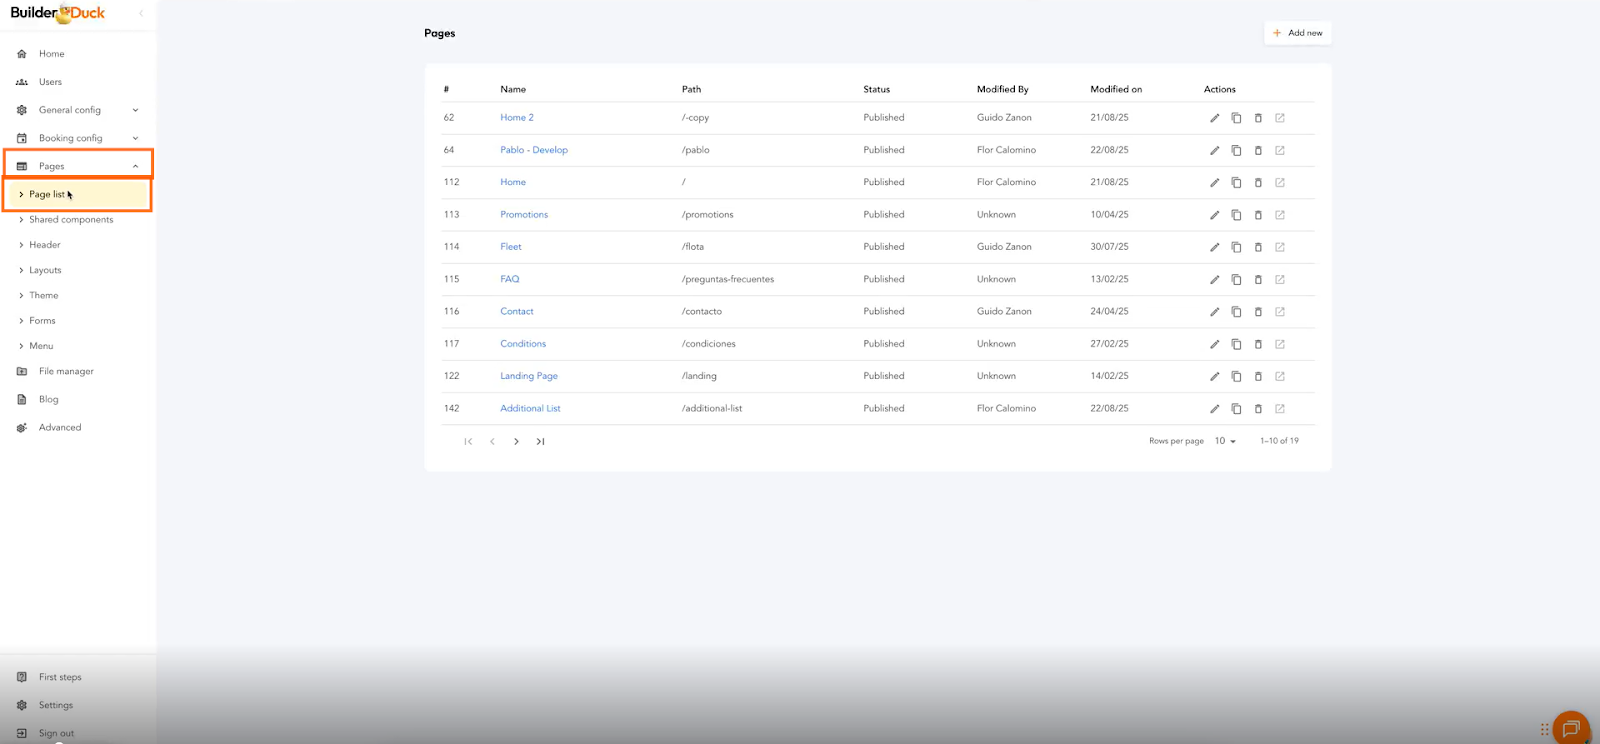The width and height of the screenshot is (1600, 744).
Task: Click the chat support icon
Action: coord(1570,728)
